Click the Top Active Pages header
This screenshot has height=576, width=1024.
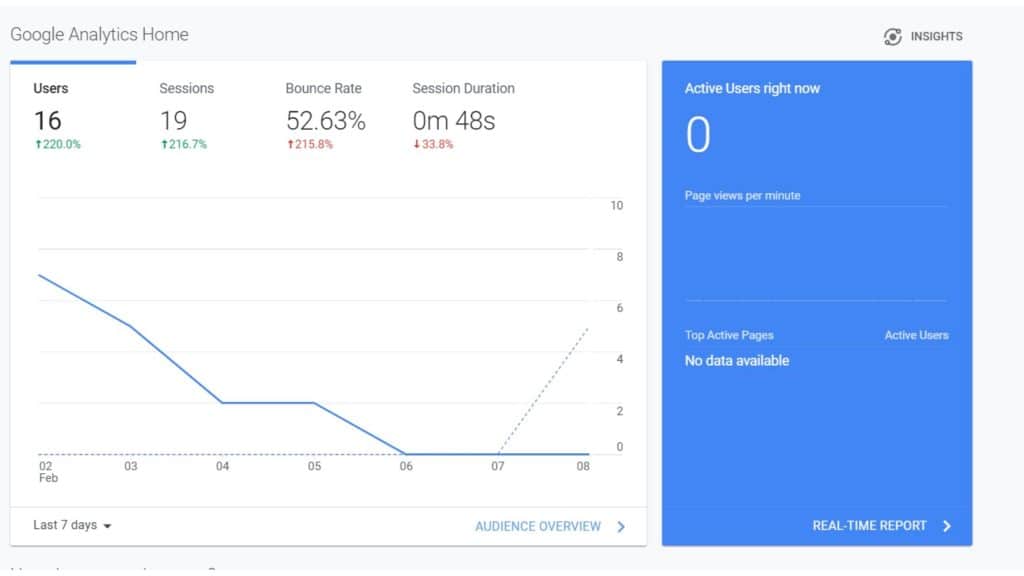pyautogui.click(x=729, y=335)
